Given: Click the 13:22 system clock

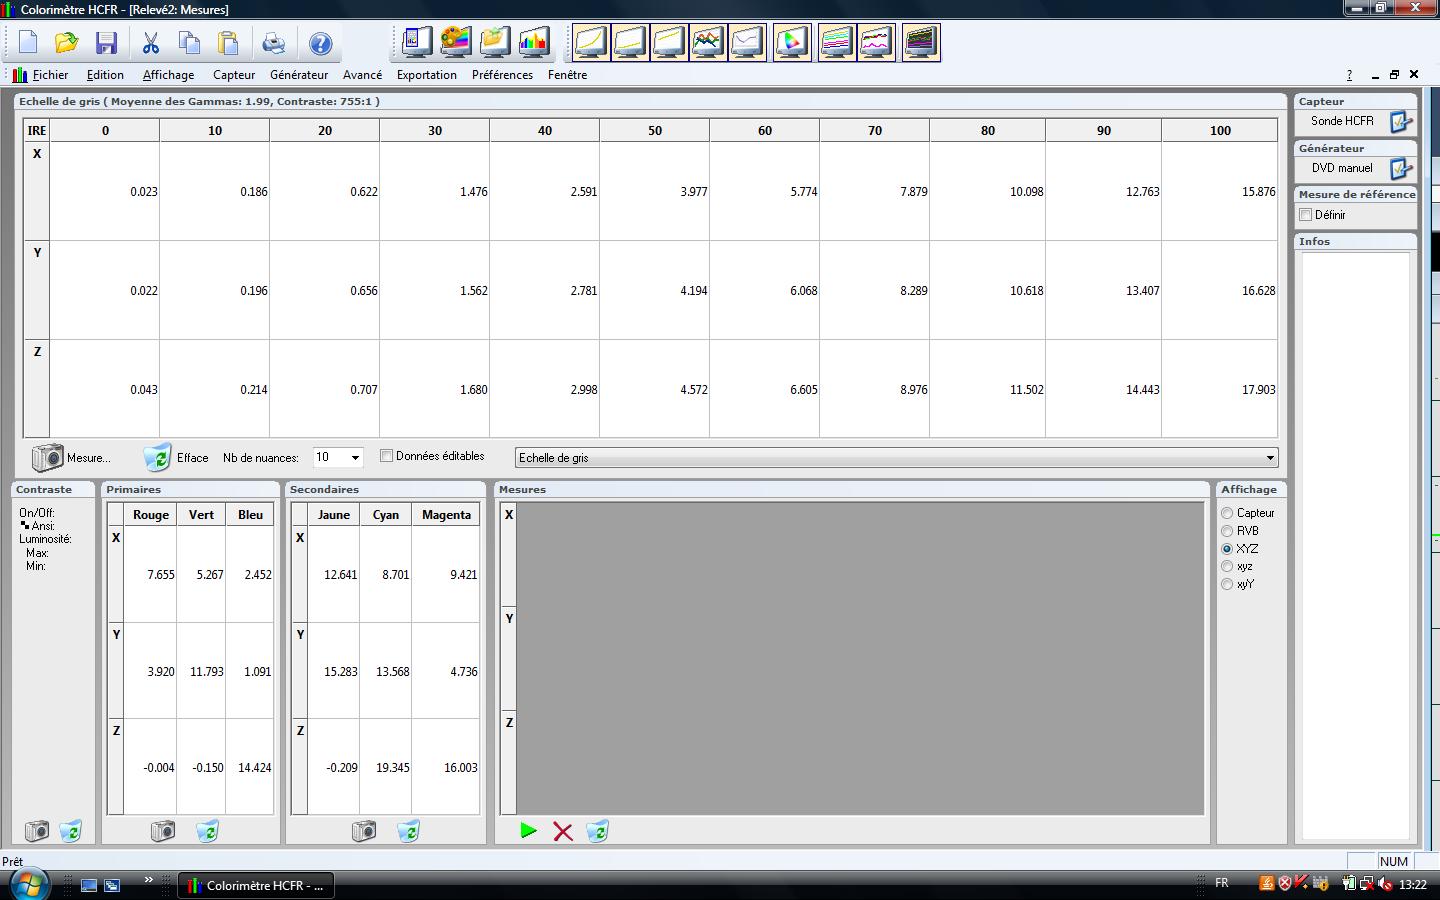Looking at the screenshot, I should (1413, 885).
